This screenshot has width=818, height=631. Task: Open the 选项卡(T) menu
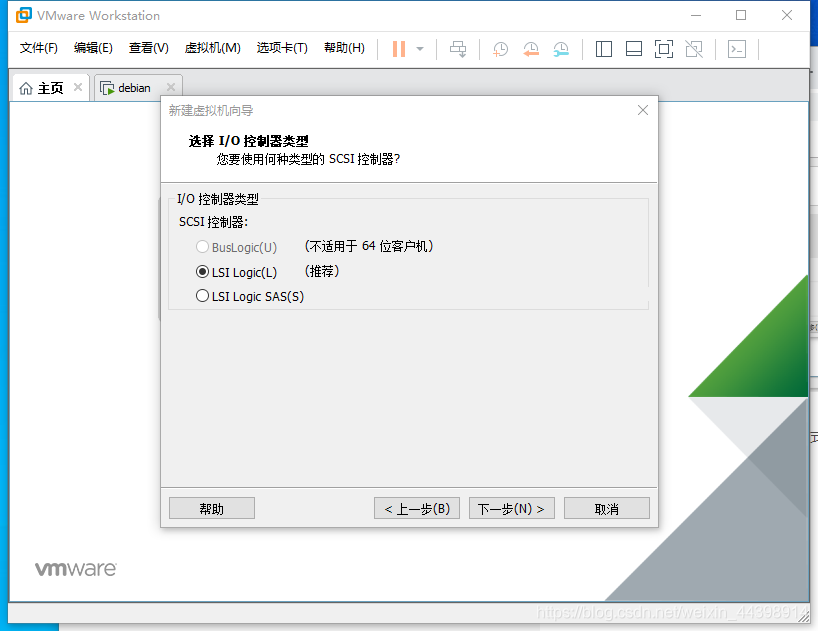click(x=282, y=48)
